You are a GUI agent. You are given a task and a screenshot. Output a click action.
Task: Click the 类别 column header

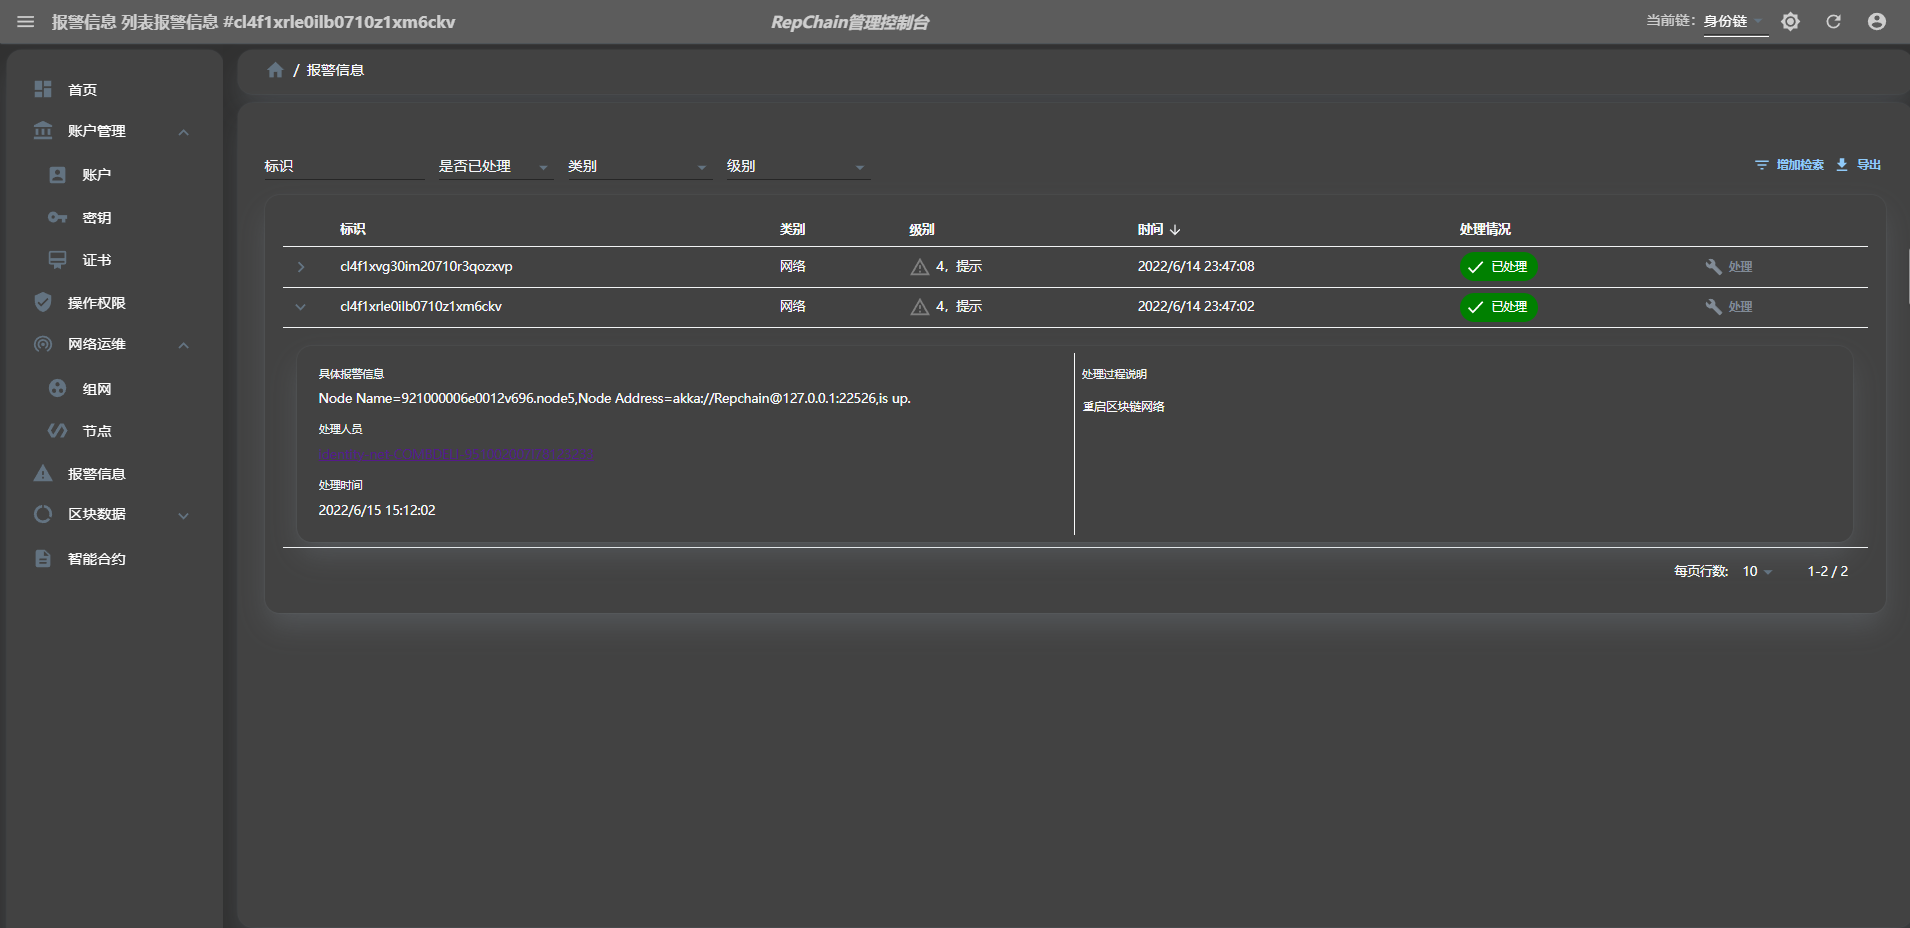(793, 229)
